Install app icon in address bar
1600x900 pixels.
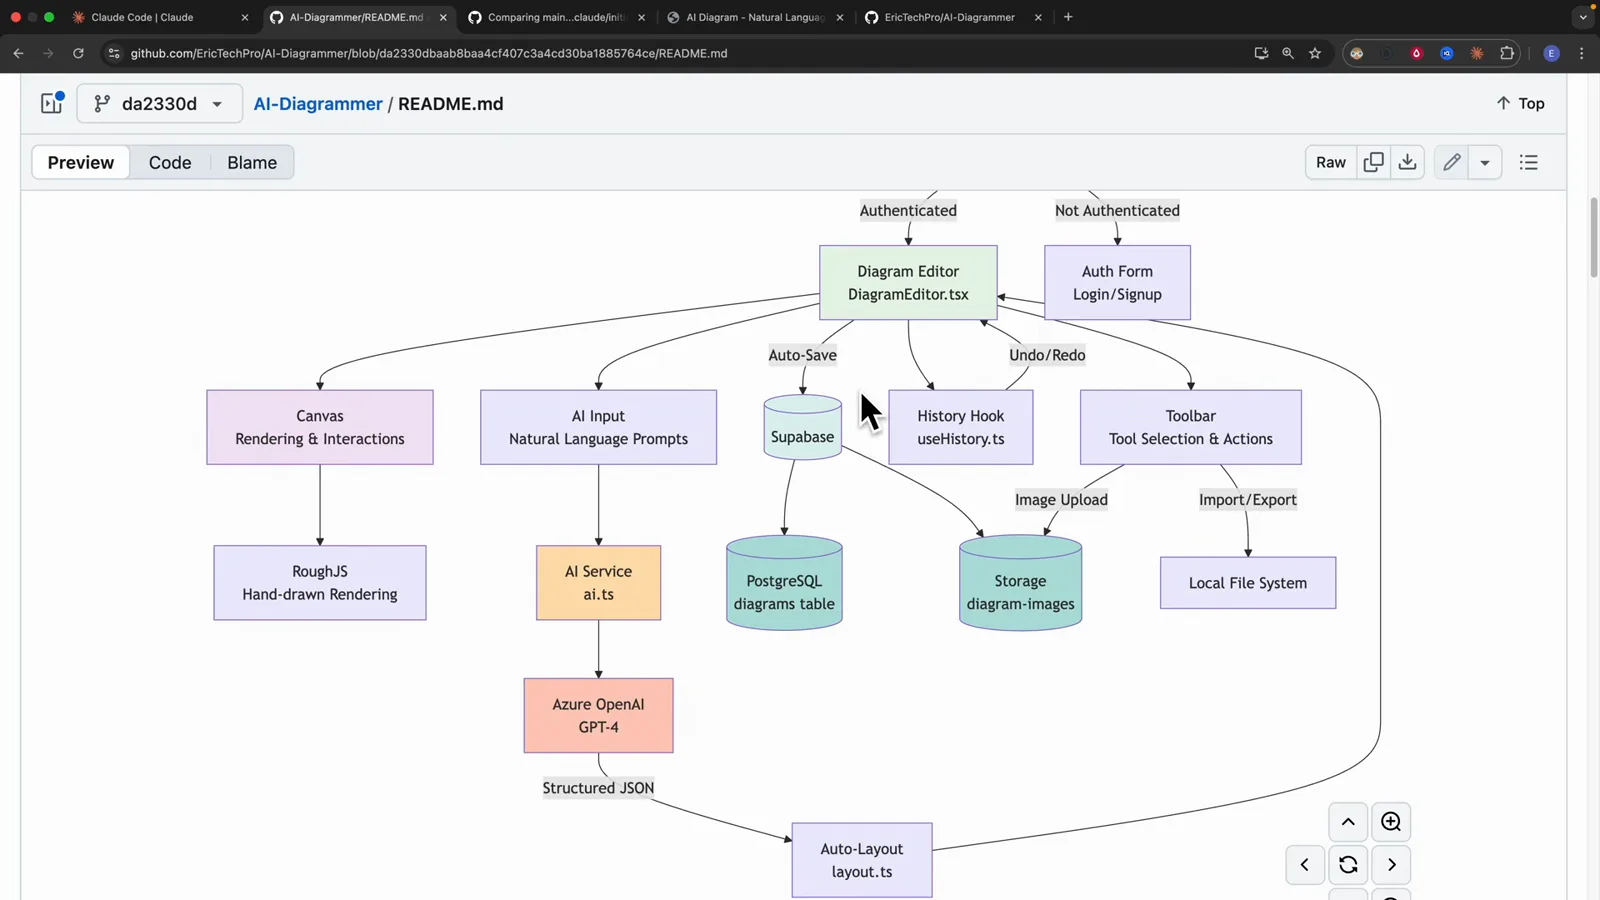1261,53
